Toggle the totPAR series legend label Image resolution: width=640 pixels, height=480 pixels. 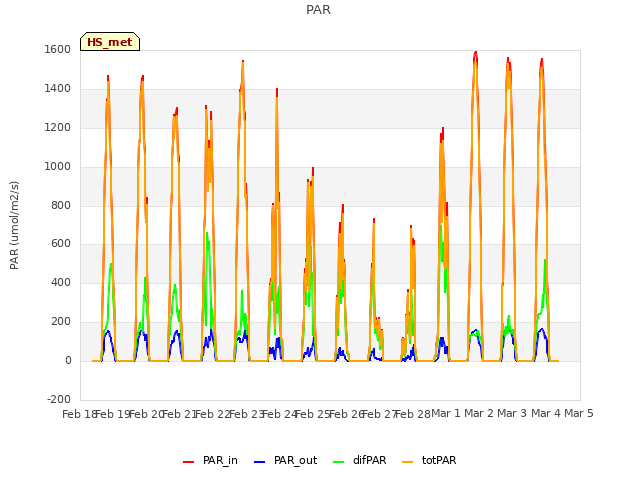(439, 460)
